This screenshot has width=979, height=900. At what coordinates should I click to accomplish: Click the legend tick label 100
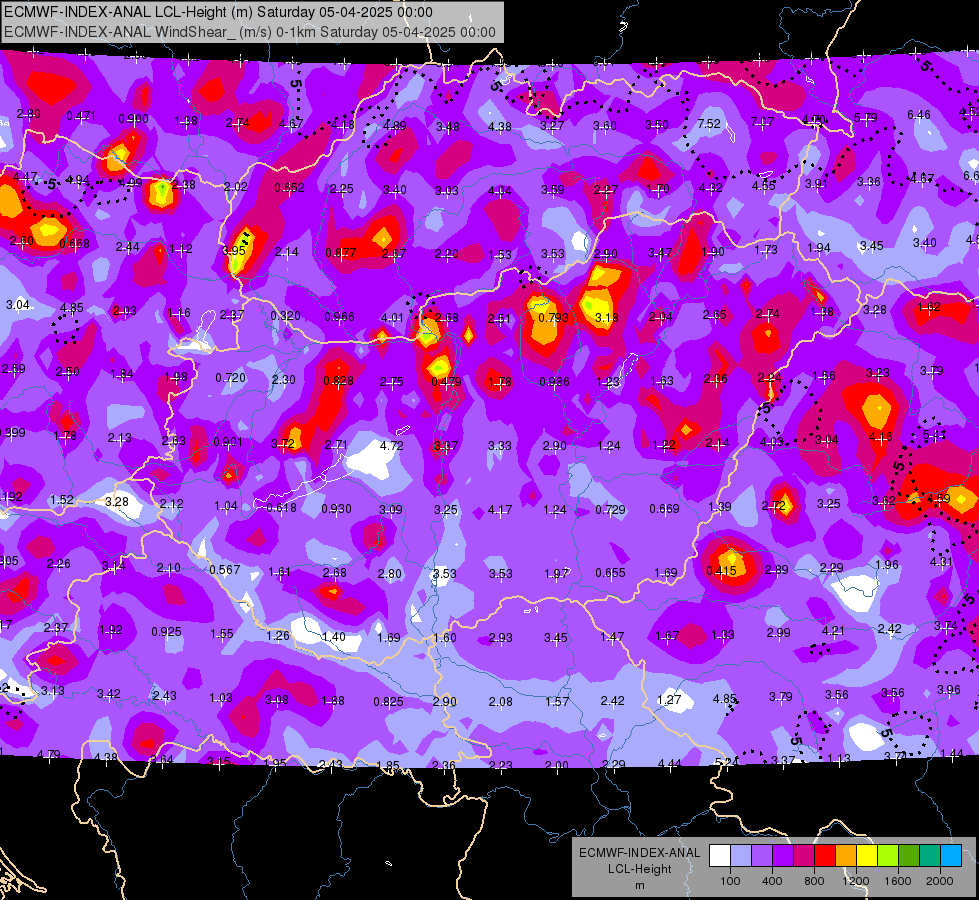[730, 881]
